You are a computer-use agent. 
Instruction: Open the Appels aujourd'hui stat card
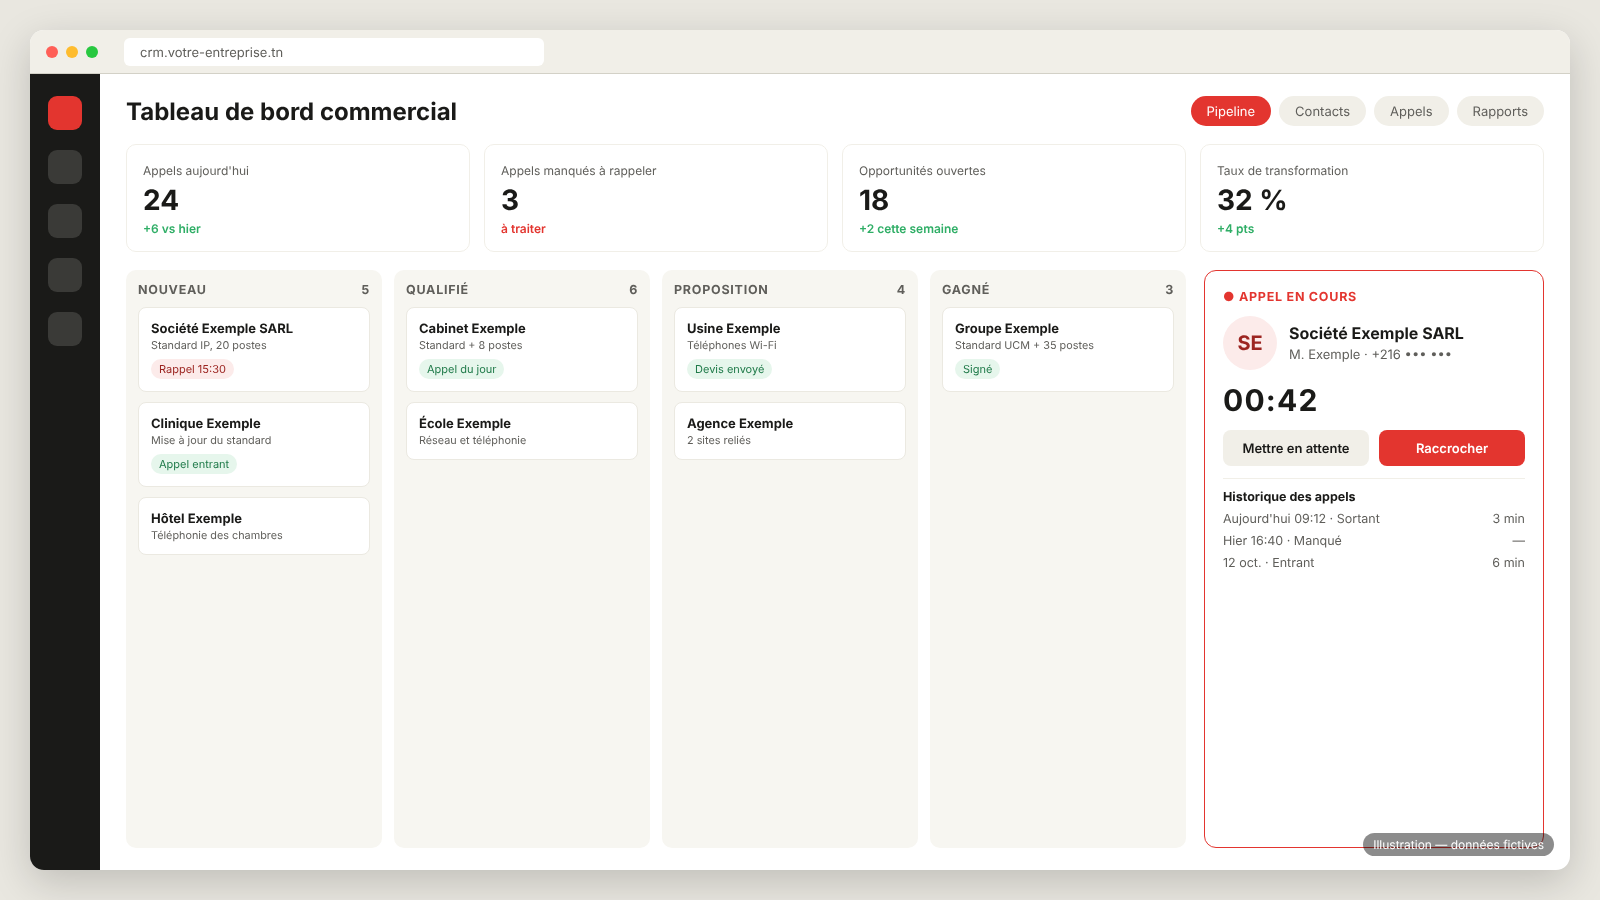click(298, 198)
